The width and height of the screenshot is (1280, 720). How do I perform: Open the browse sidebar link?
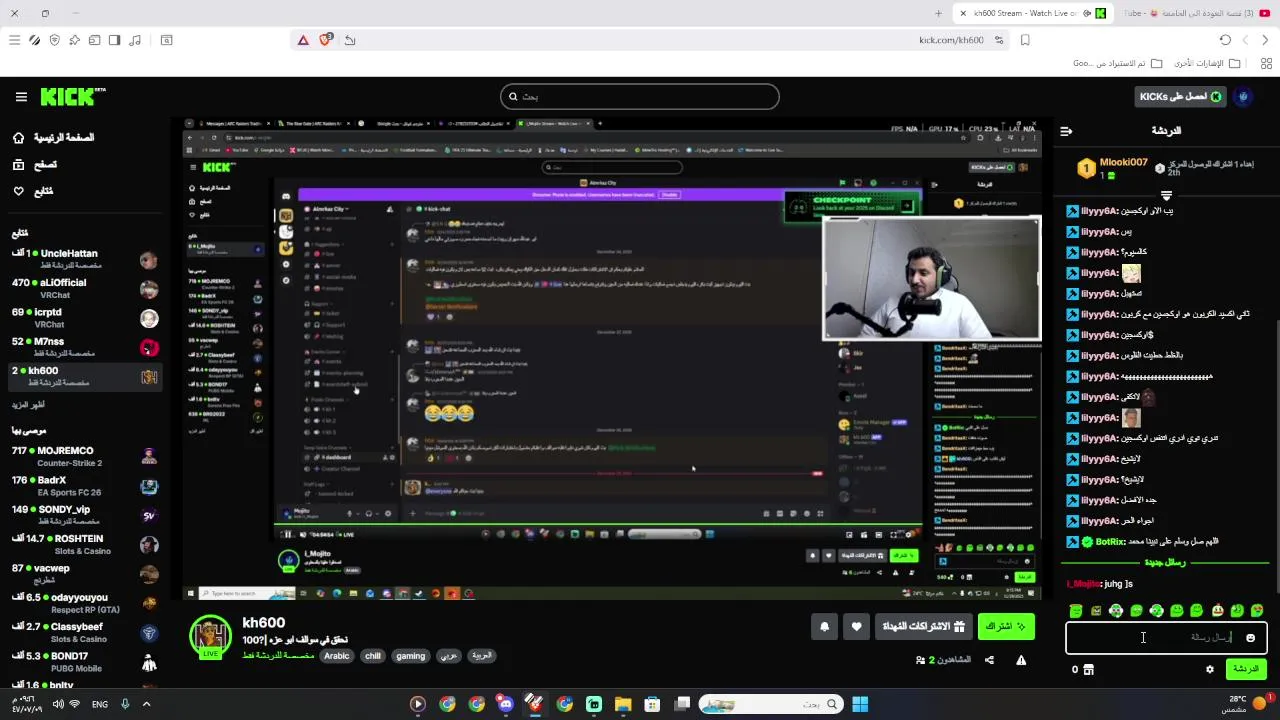click(x=35, y=164)
